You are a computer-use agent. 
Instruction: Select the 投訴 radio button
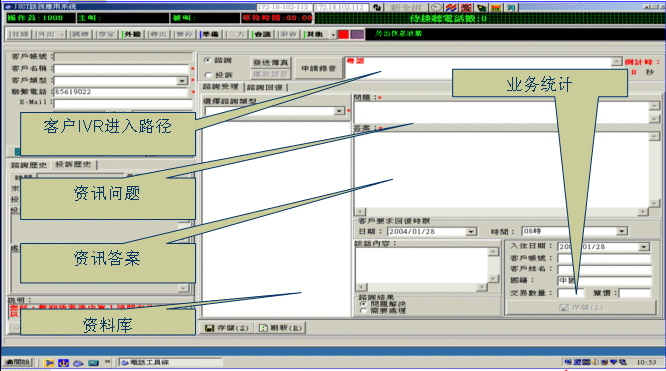[208, 75]
